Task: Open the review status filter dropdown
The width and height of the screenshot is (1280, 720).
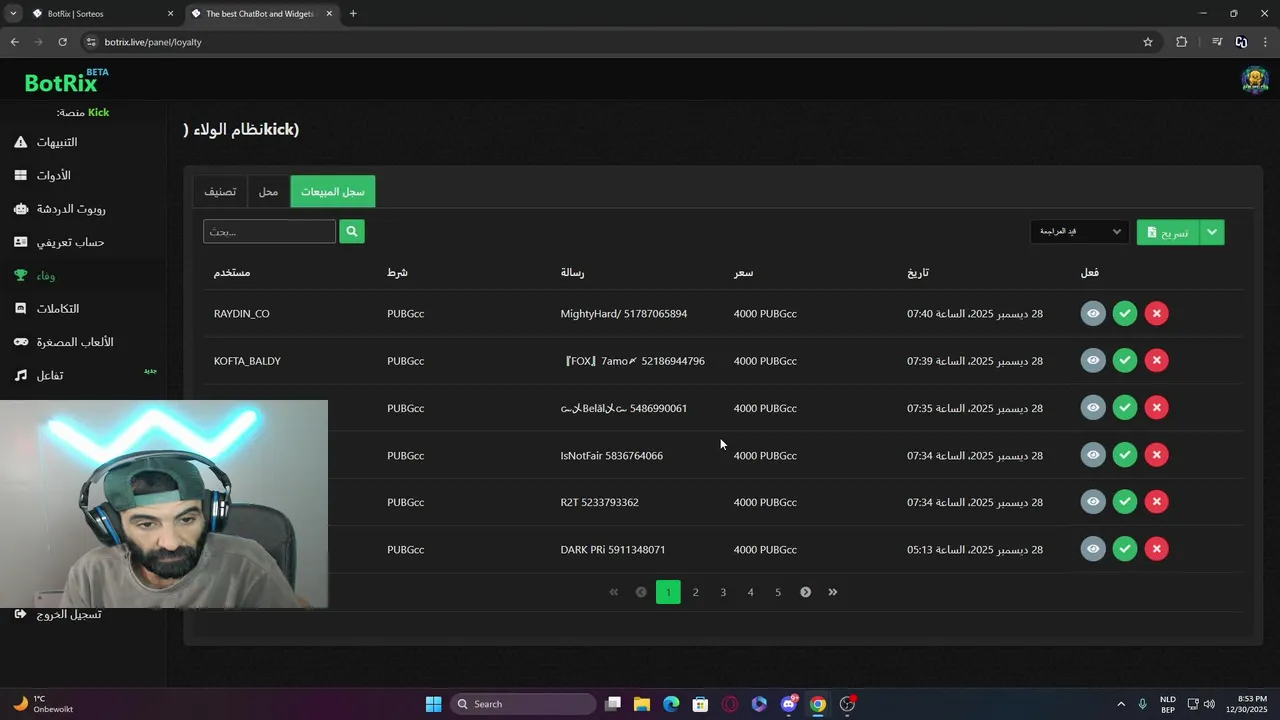Action: coord(1080,231)
